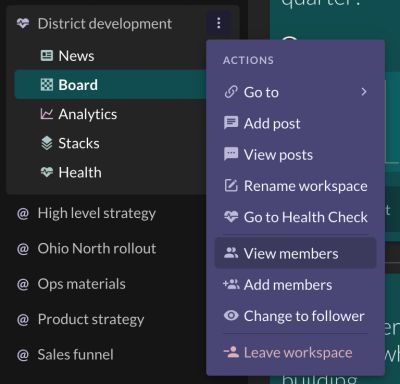Screen dimensions: 400x384
Task: Choose View posts from the menu
Action: [x=295, y=154]
